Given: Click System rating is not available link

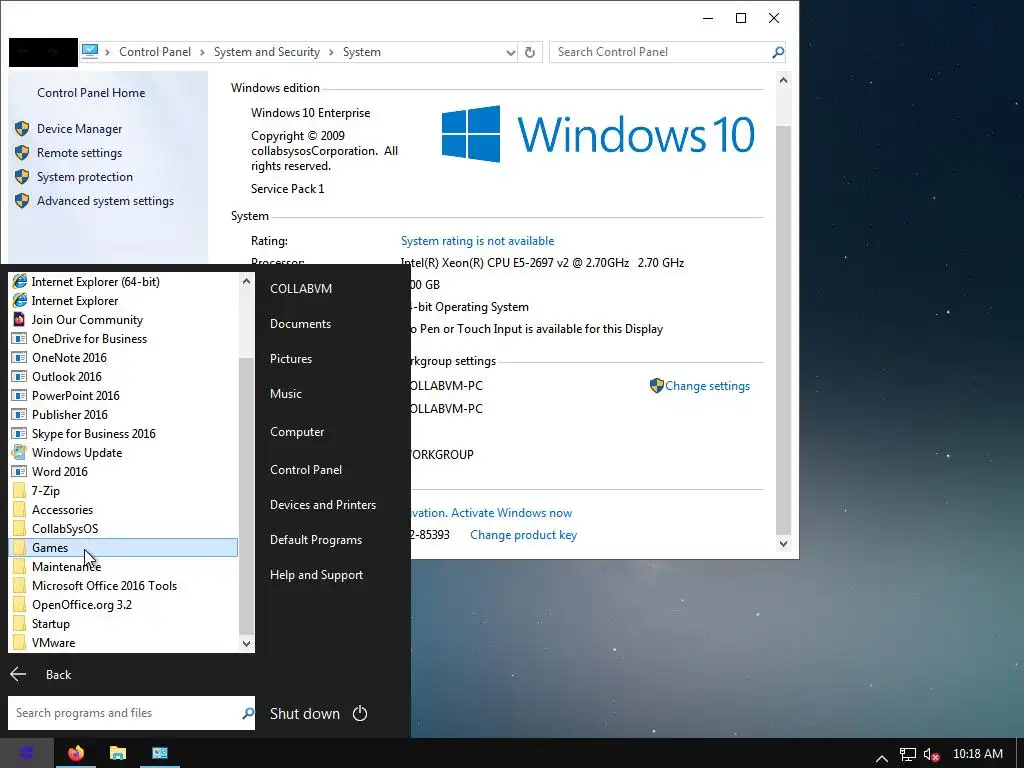Looking at the screenshot, I should pos(477,241).
